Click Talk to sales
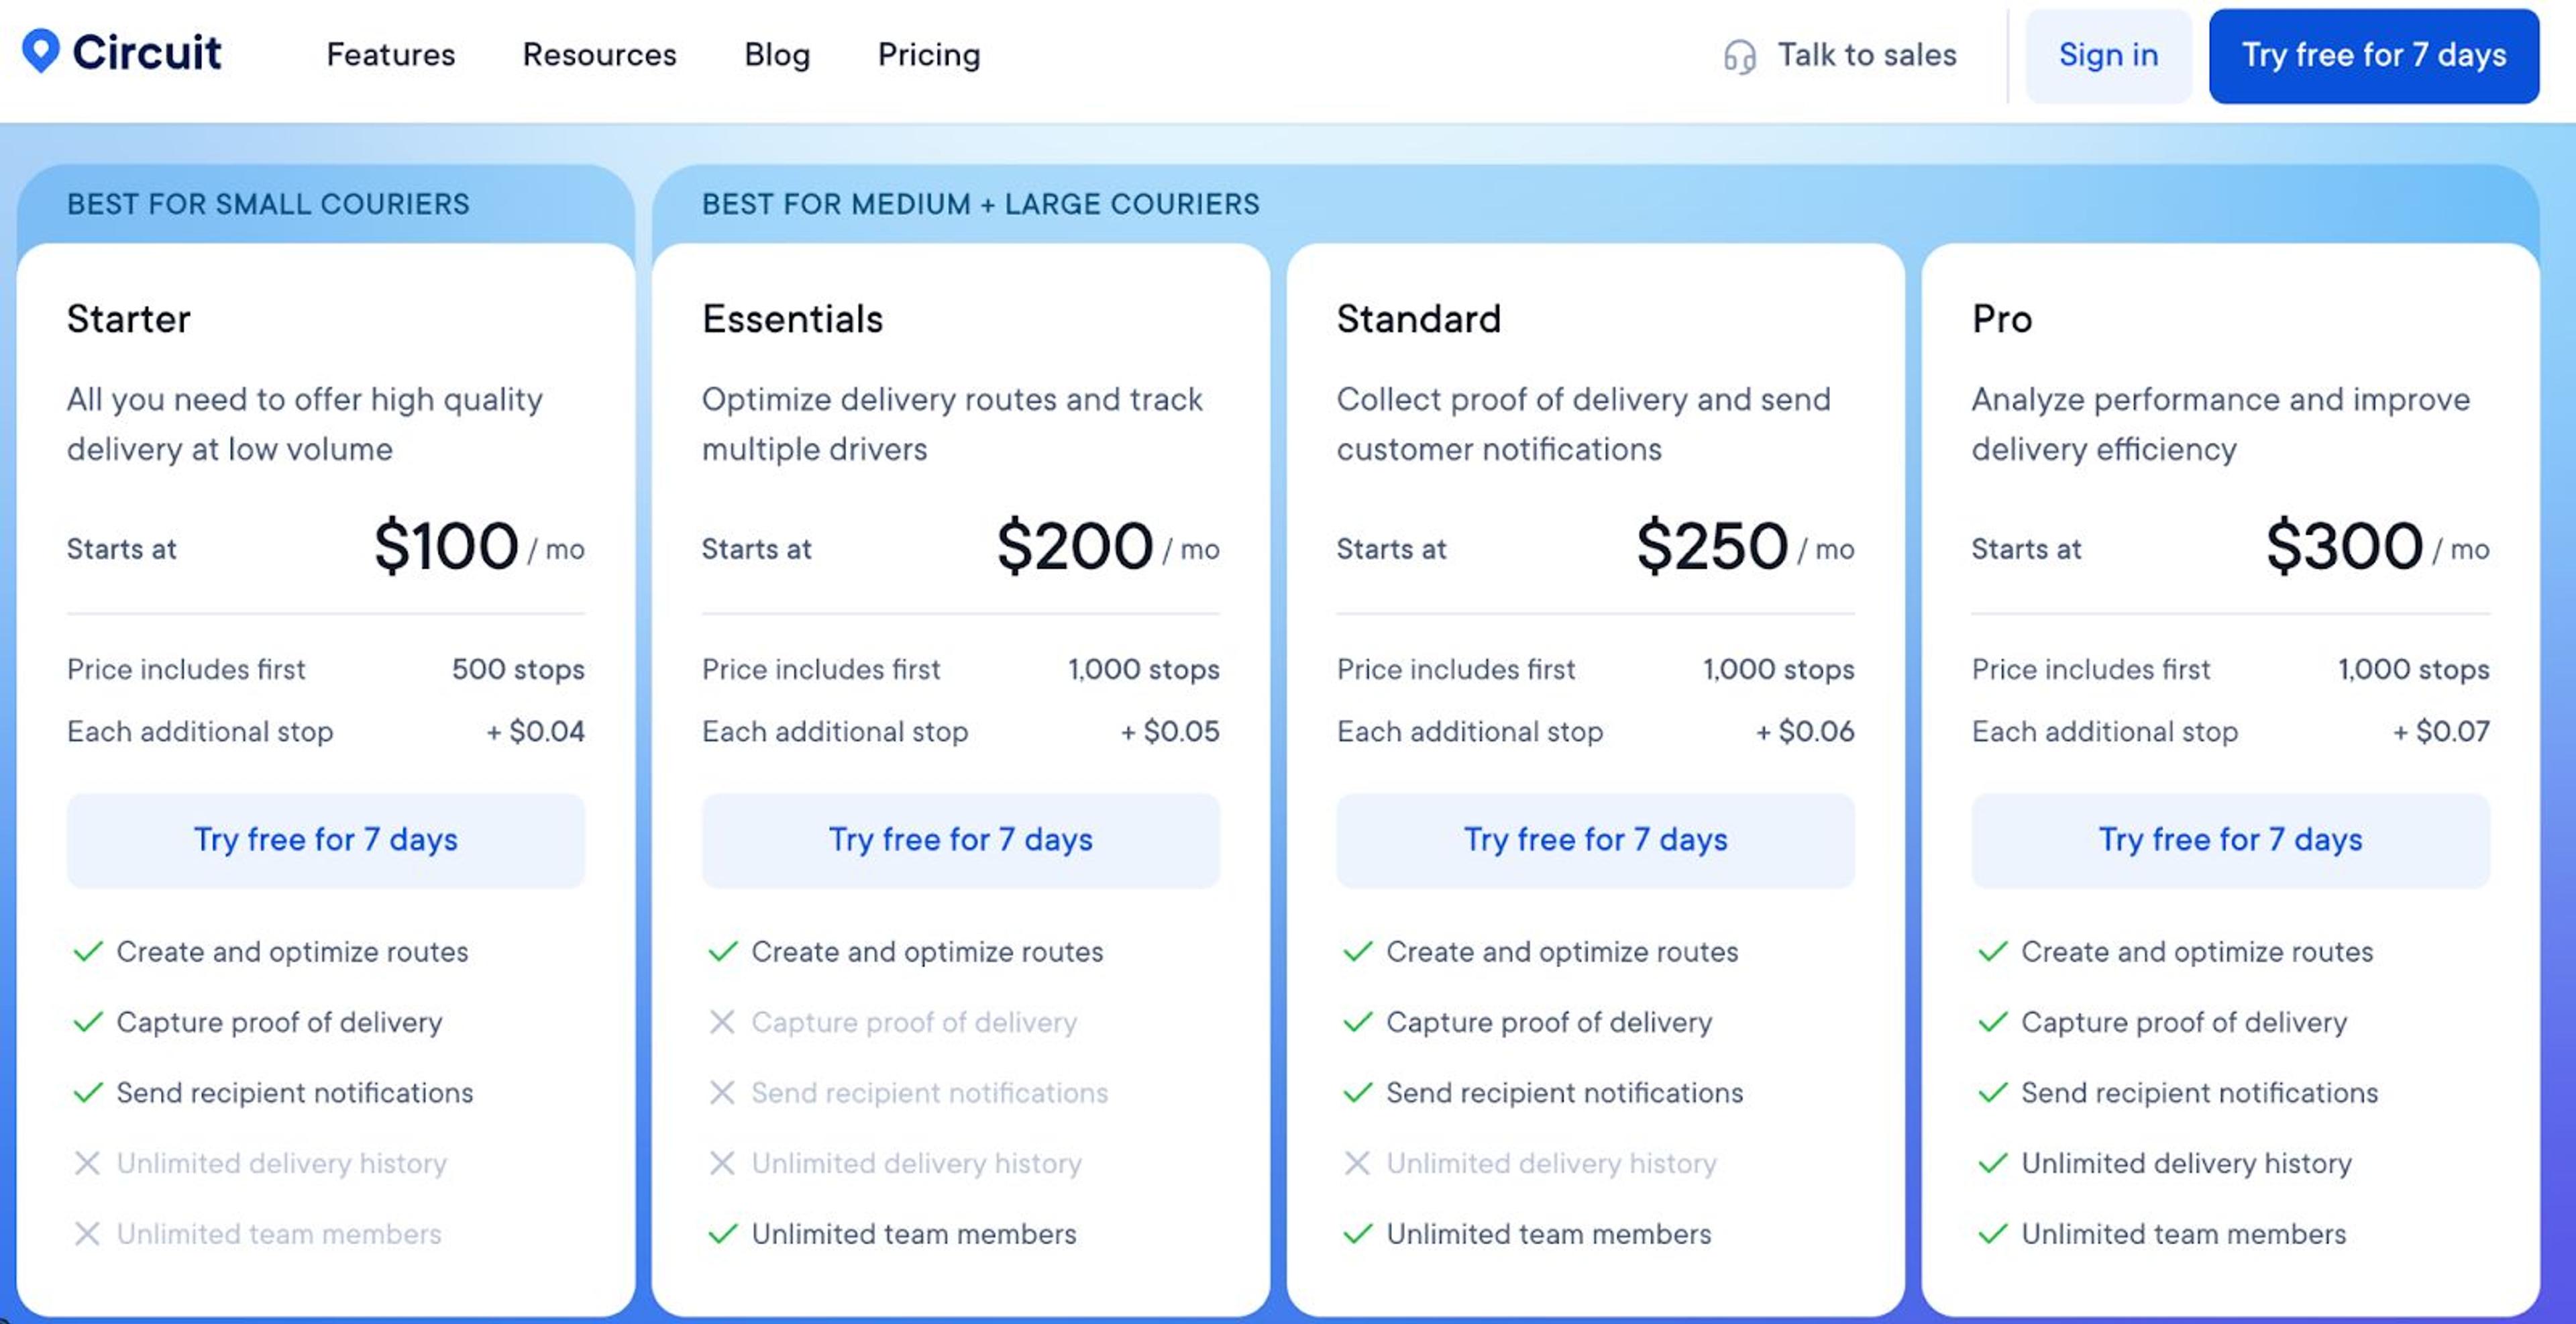 click(1866, 55)
